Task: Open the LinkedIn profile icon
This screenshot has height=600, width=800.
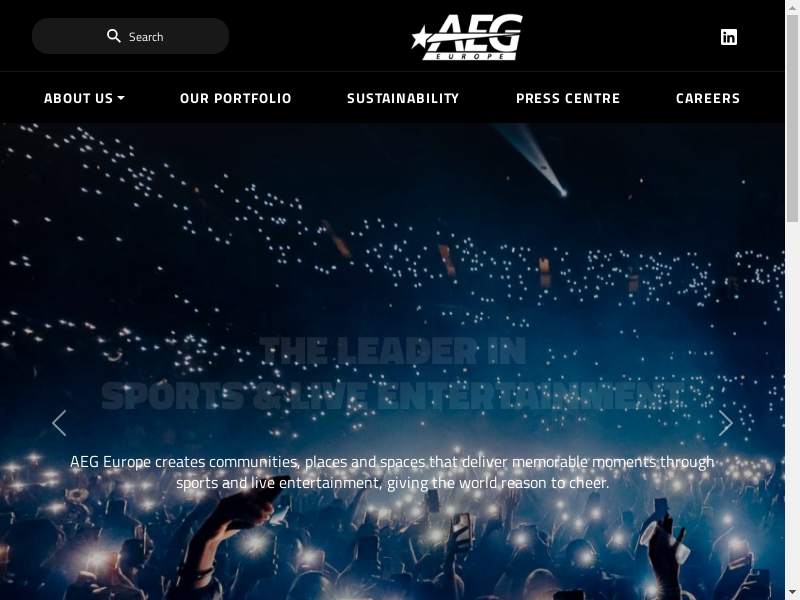Action: click(729, 37)
